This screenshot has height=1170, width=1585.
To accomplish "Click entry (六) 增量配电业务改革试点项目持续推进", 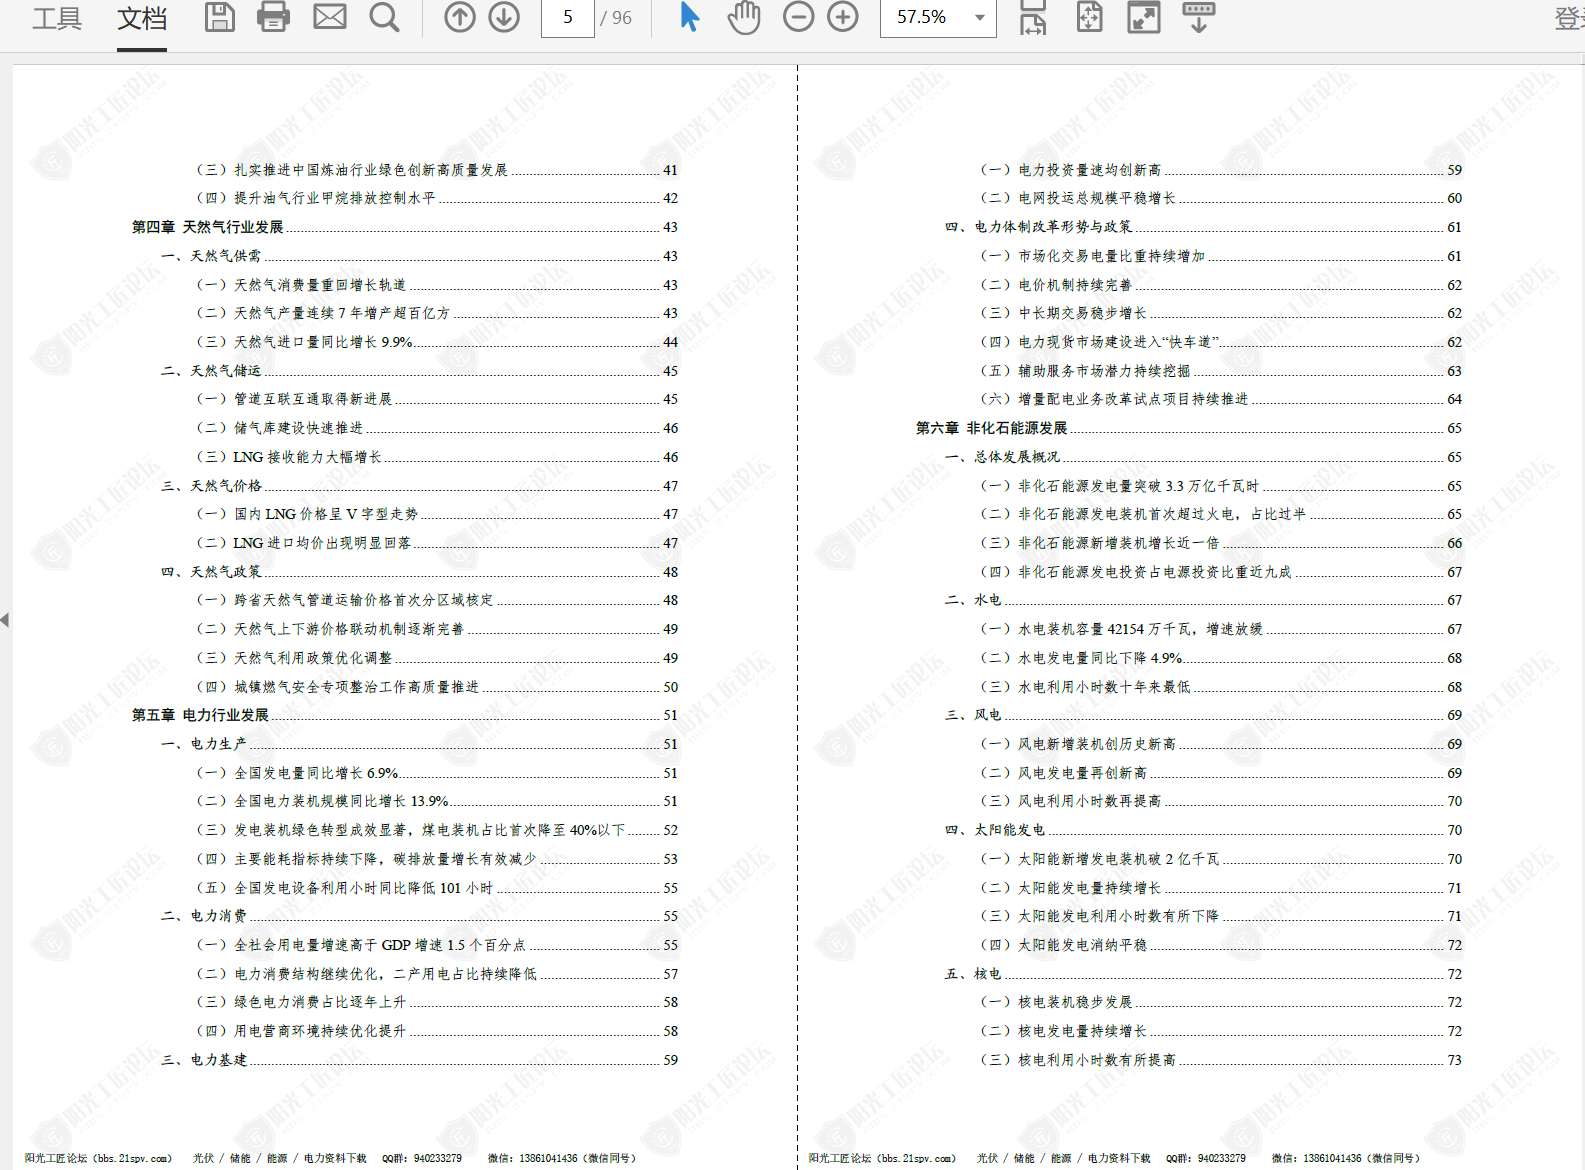I will click(1221, 399).
